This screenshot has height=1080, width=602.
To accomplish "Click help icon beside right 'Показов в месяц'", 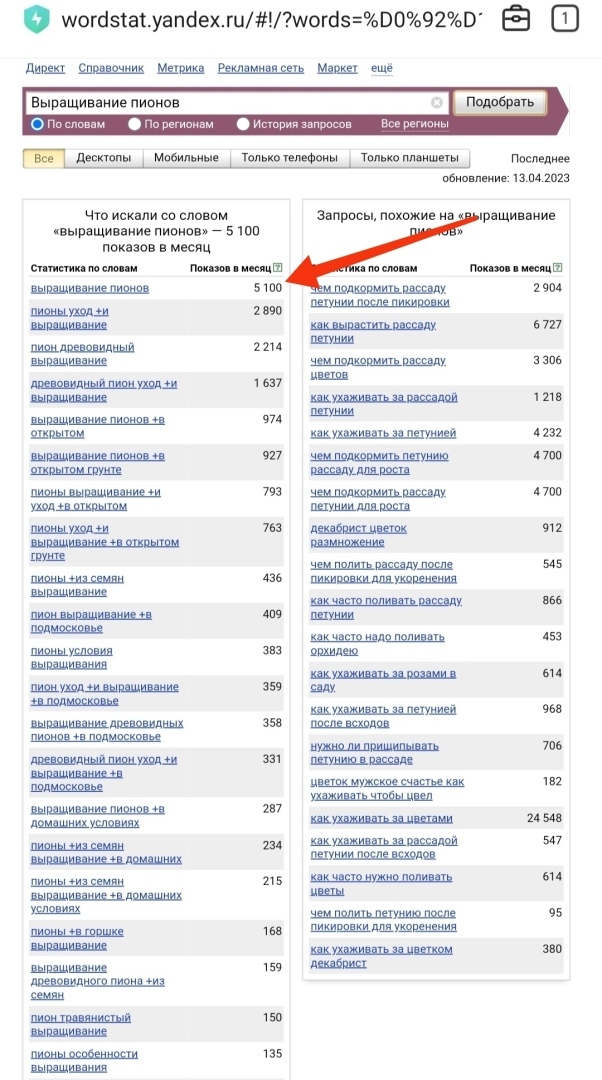I will point(558,268).
